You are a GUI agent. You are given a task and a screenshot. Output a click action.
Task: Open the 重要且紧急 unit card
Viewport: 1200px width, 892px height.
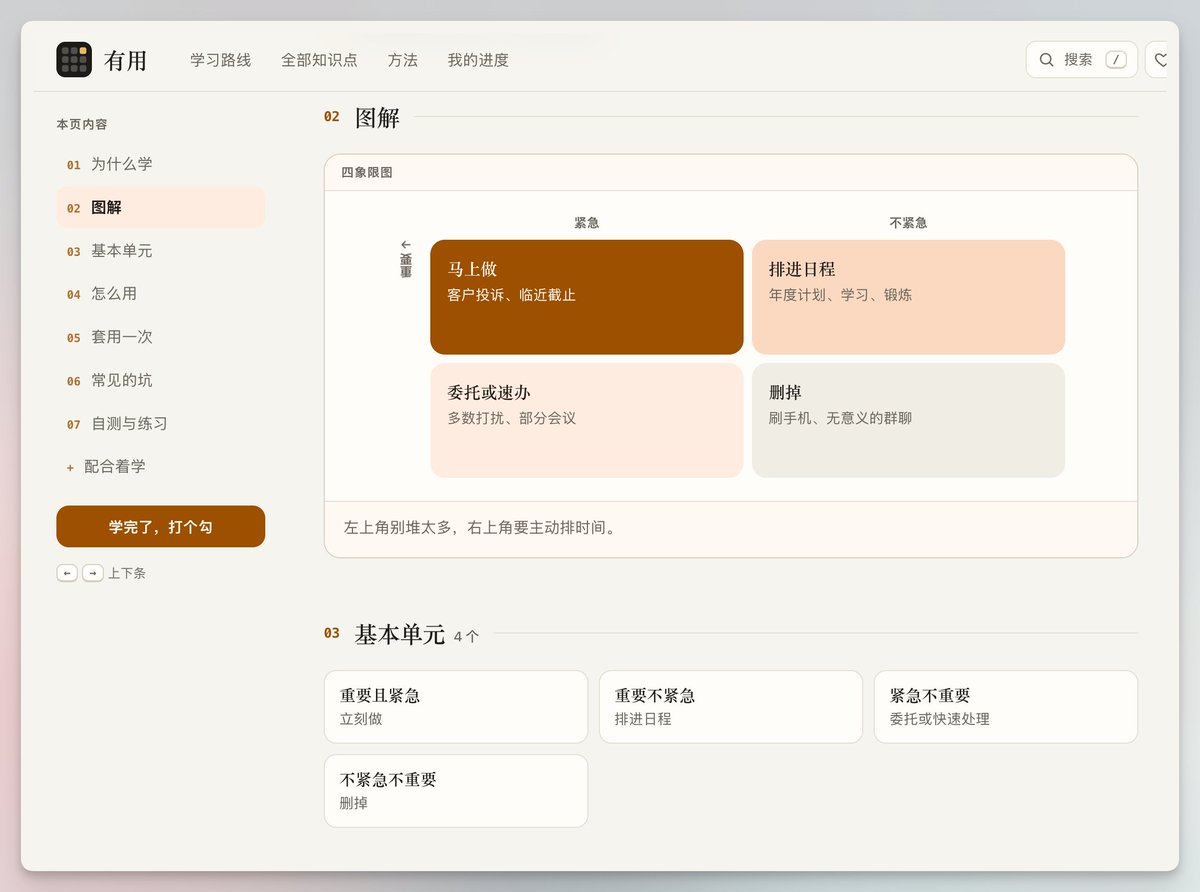pyautogui.click(x=456, y=707)
